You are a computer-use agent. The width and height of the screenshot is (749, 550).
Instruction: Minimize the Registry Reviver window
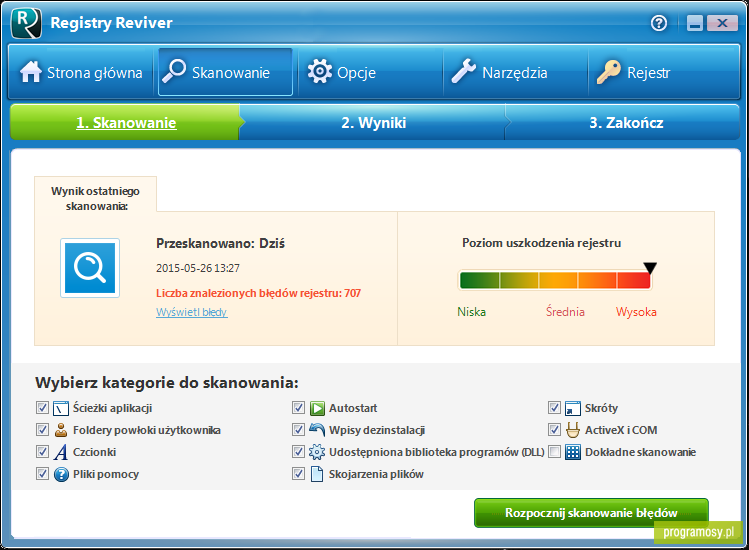pyautogui.click(x=695, y=23)
